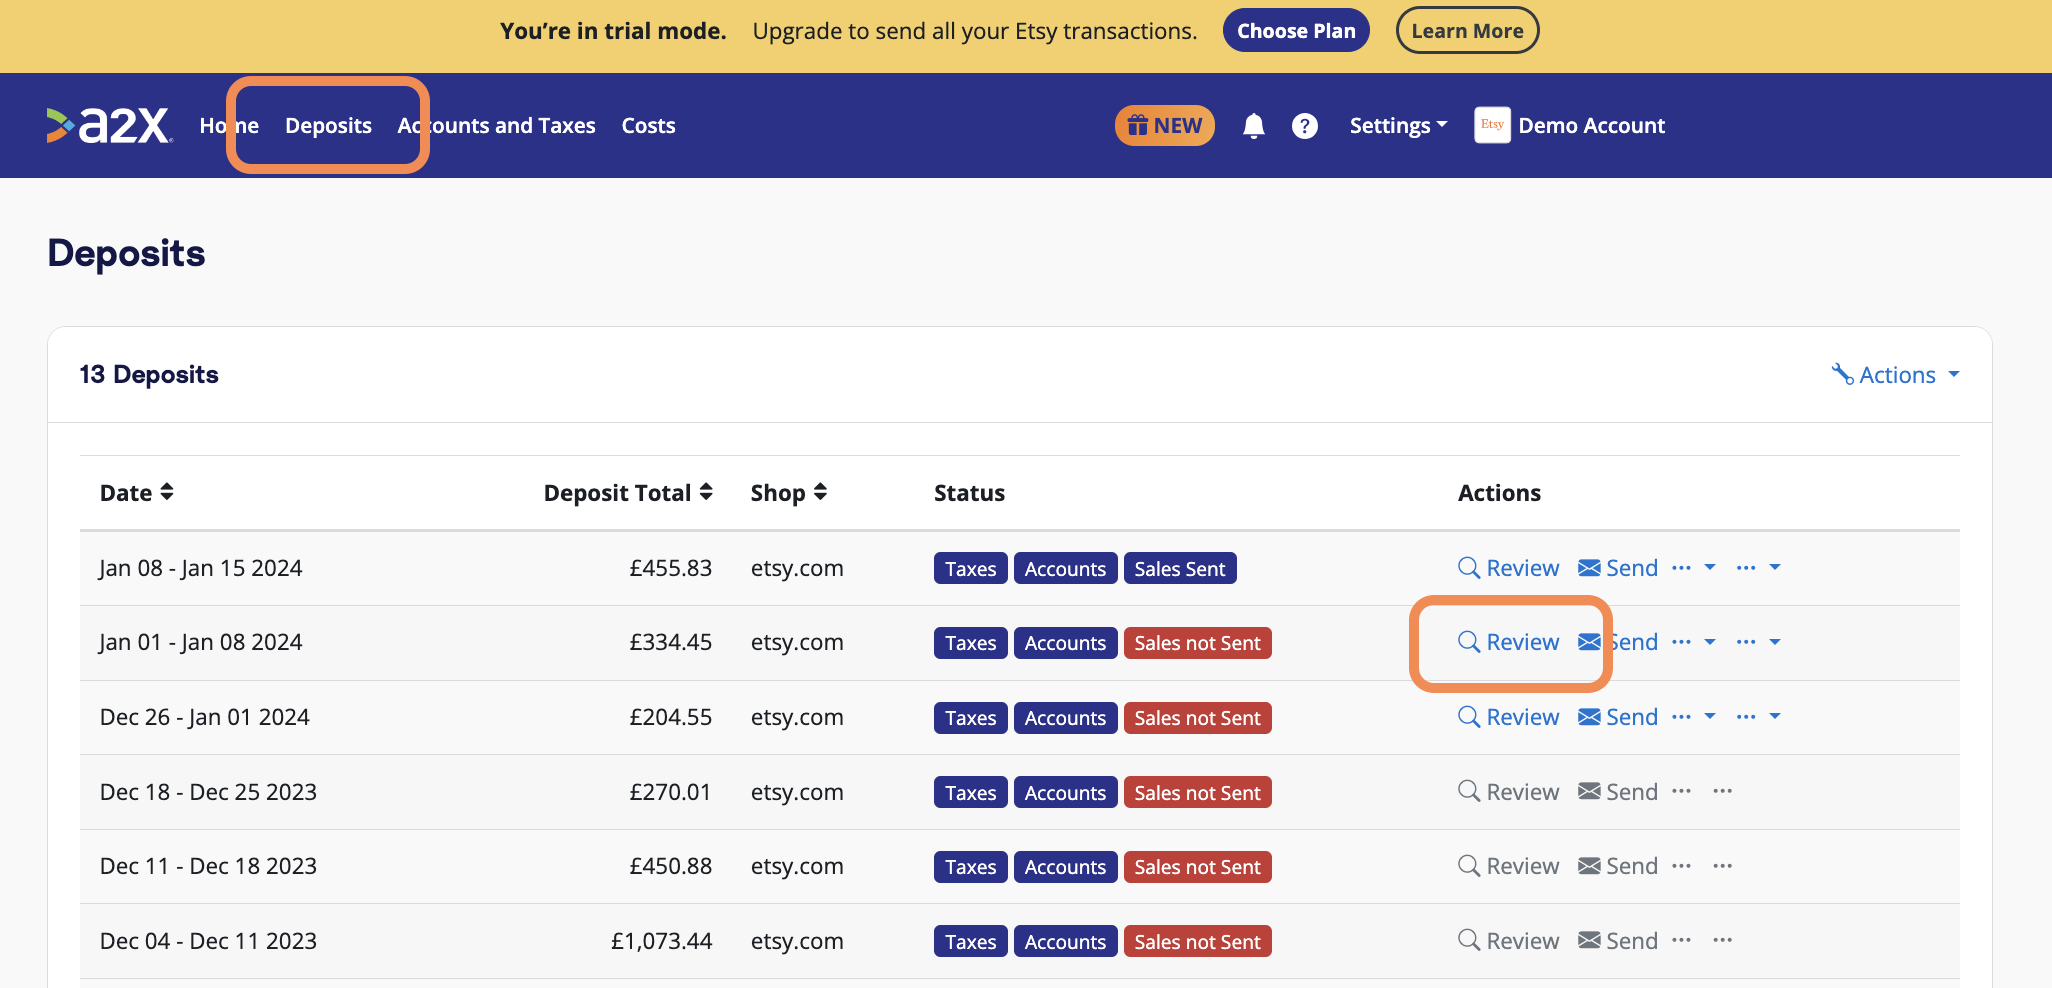Viewport: 2052px width, 988px height.
Task: Click magnifier Review for Dec 26 - Jan 01 2024
Action: point(1509,717)
